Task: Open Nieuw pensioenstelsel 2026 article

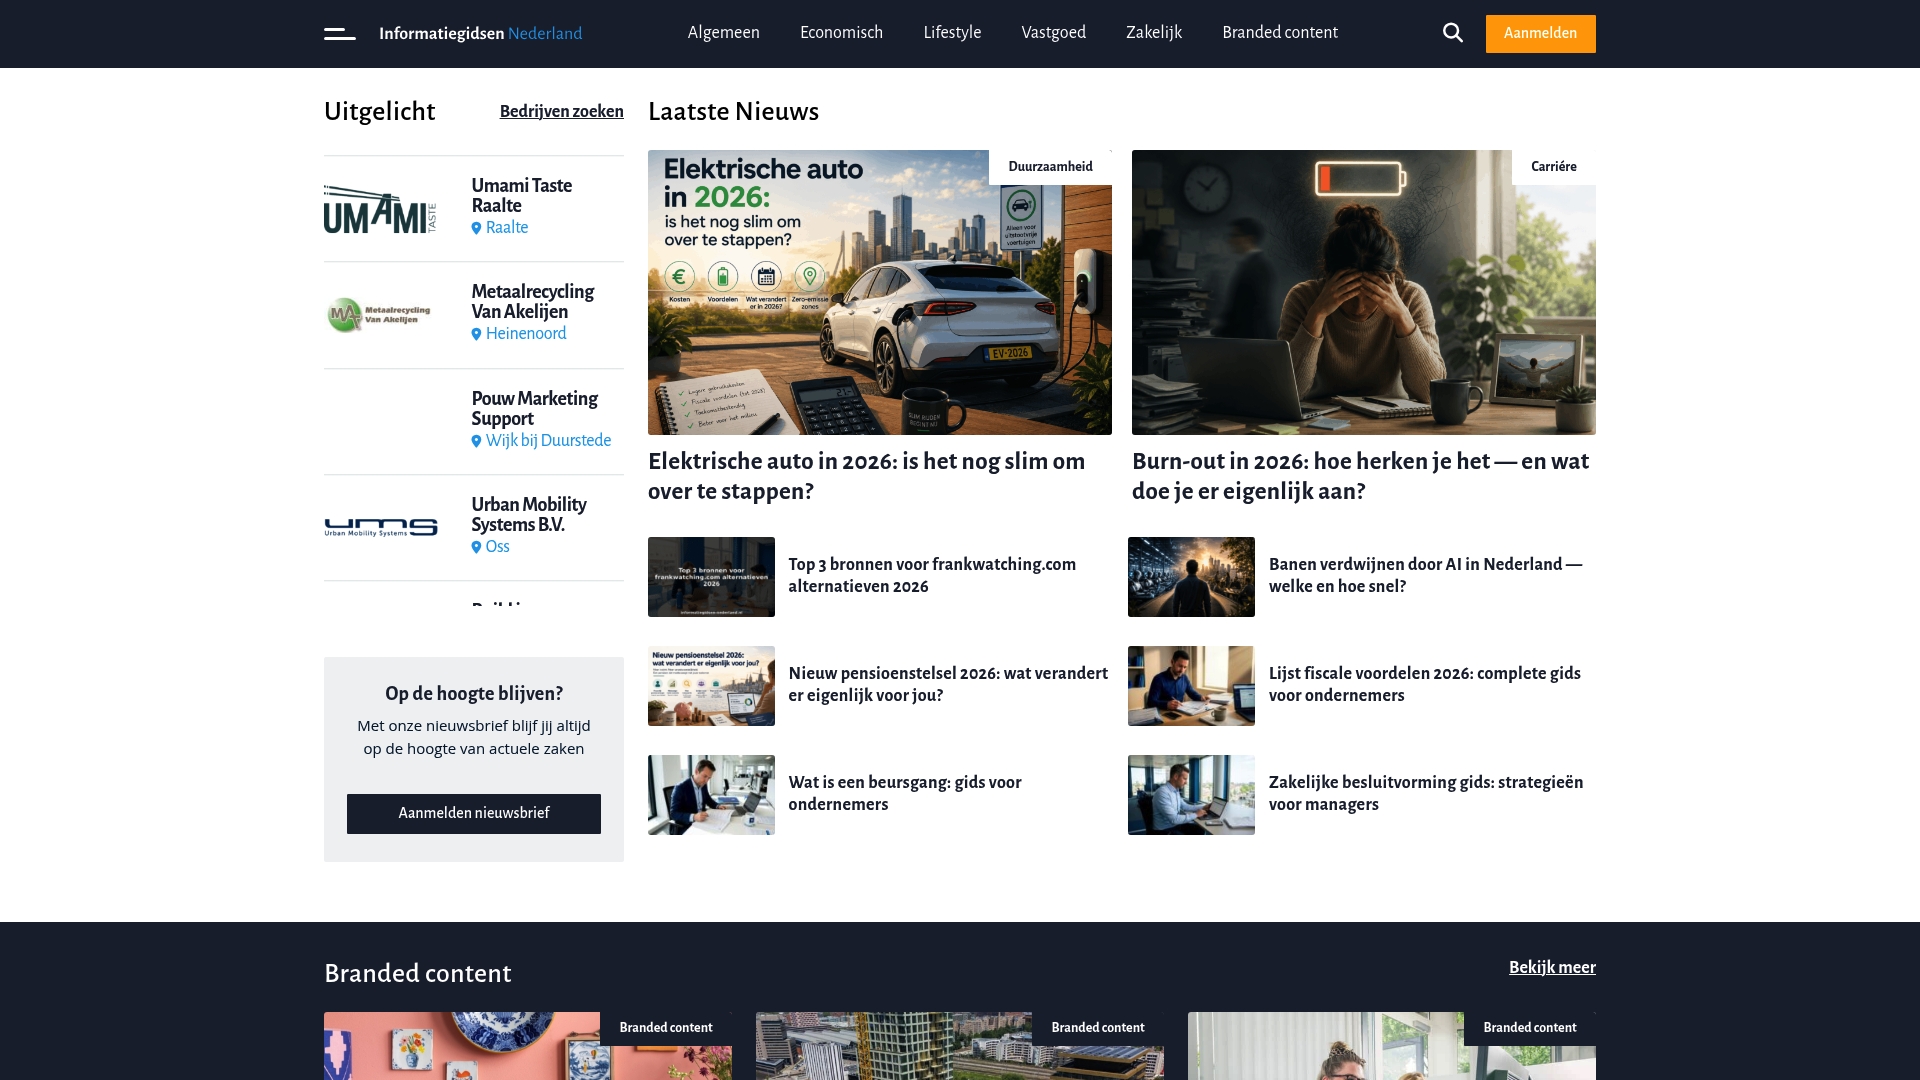Action: (x=948, y=684)
